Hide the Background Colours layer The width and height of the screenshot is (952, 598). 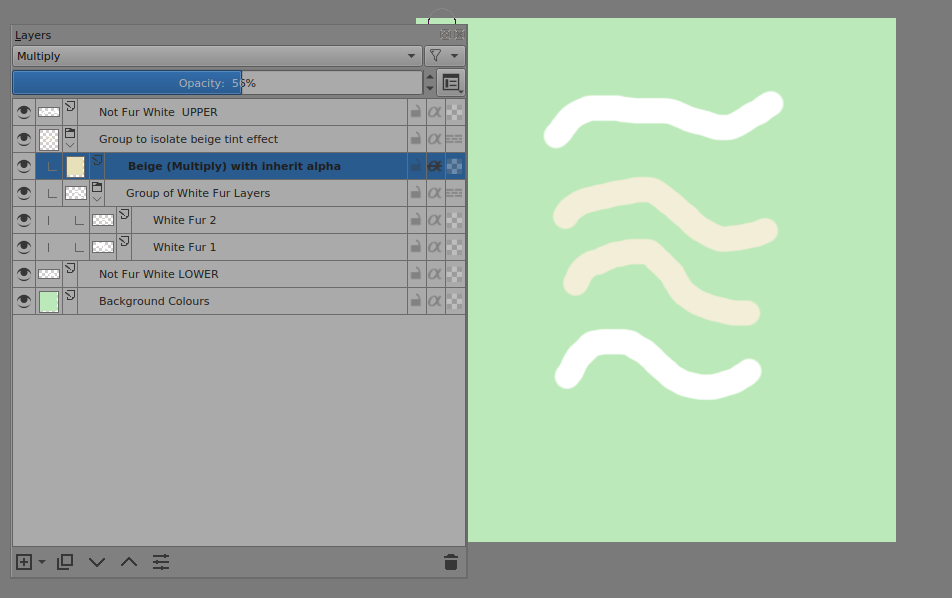pyautogui.click(x=24, y=301)
